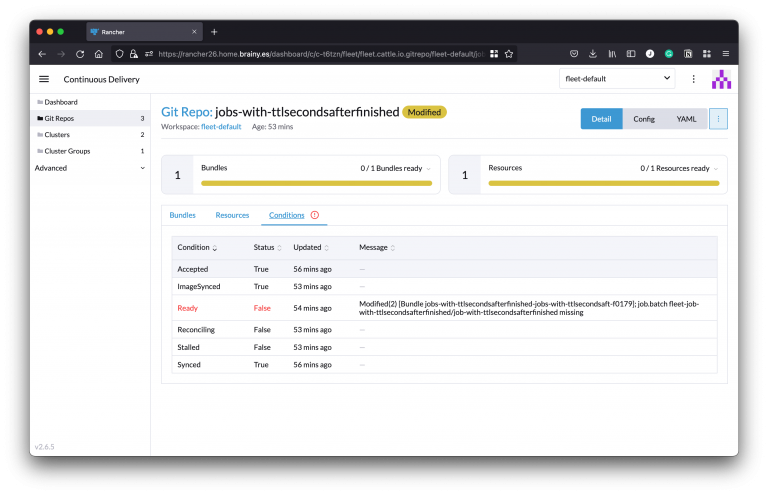Sort the table by Condition column
This screenshot has height=495, width=768.
(197, 247)
